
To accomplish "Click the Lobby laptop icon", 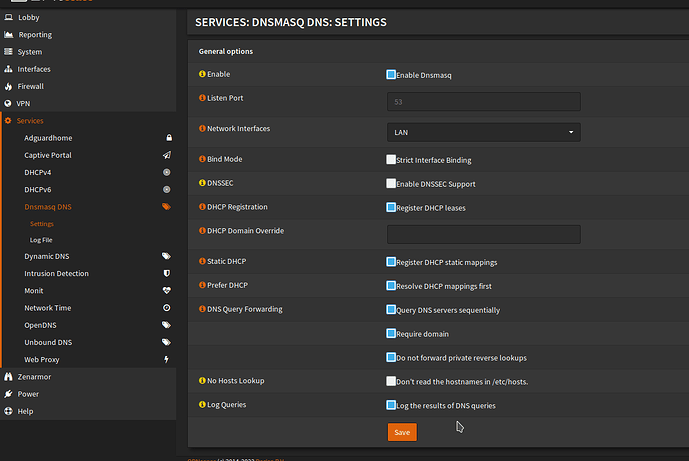I will click(8, 17).
